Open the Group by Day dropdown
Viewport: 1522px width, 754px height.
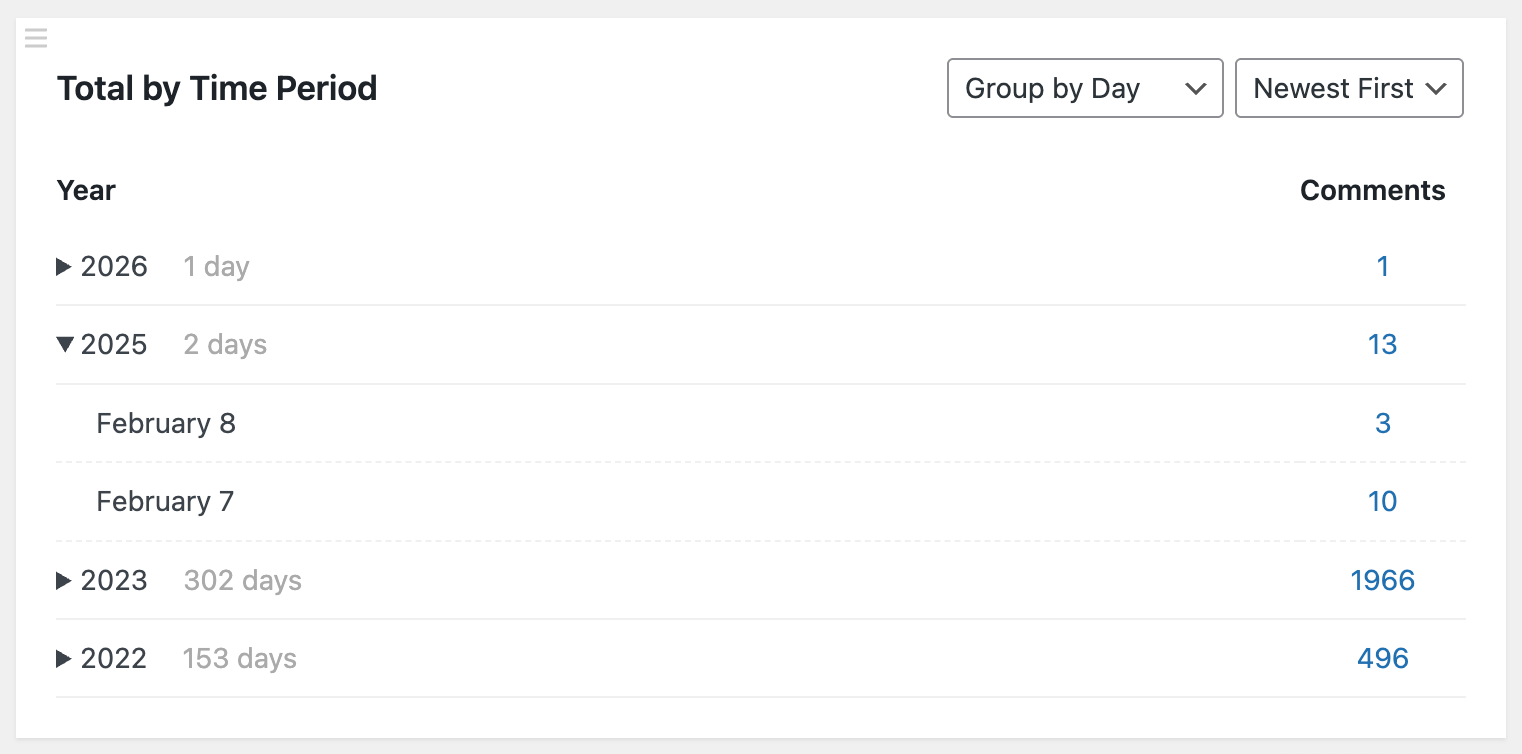click(x=1085, y=88)
